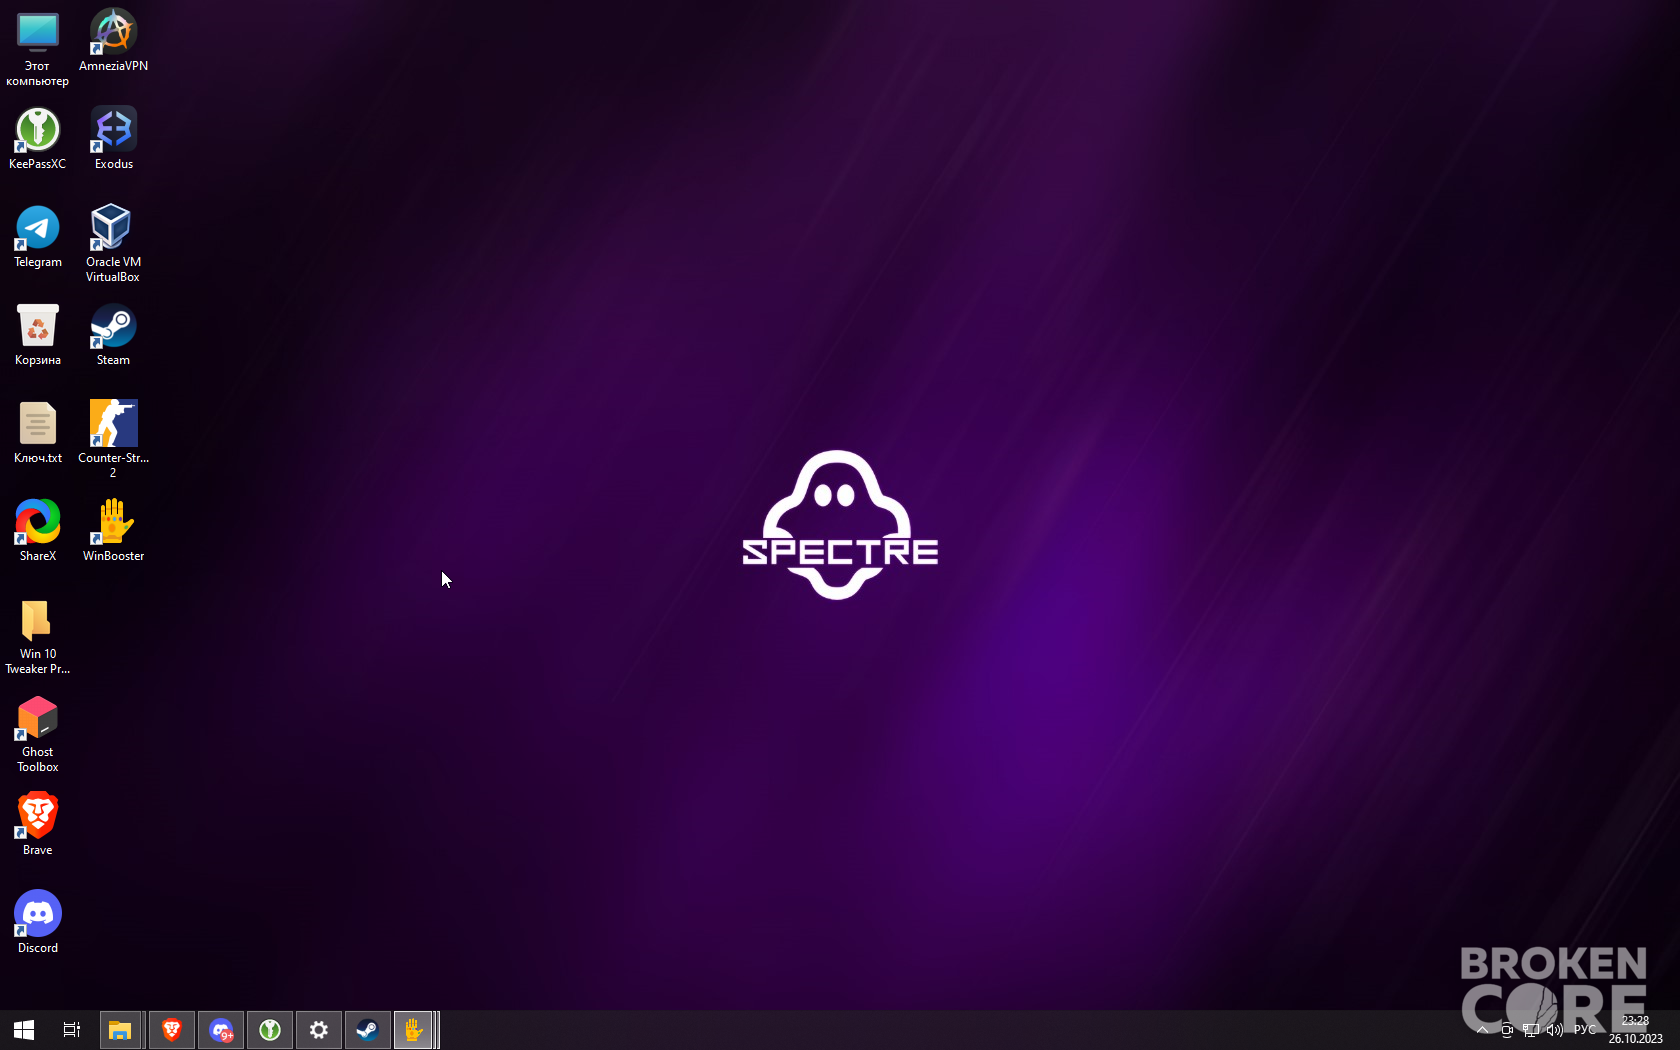Open Task View from the taskbar
Image resolution: width=1680 pixels, height=1050 pixels.
72,1030
